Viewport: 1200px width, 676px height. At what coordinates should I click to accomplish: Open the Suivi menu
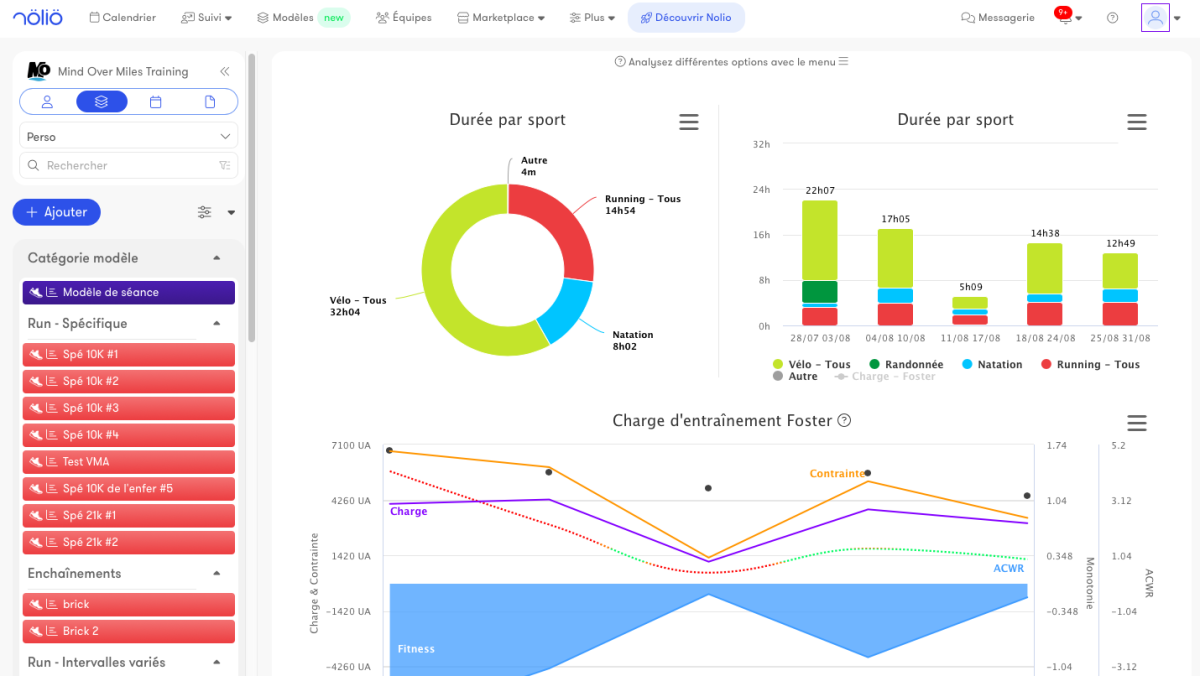tap(206, 18)
